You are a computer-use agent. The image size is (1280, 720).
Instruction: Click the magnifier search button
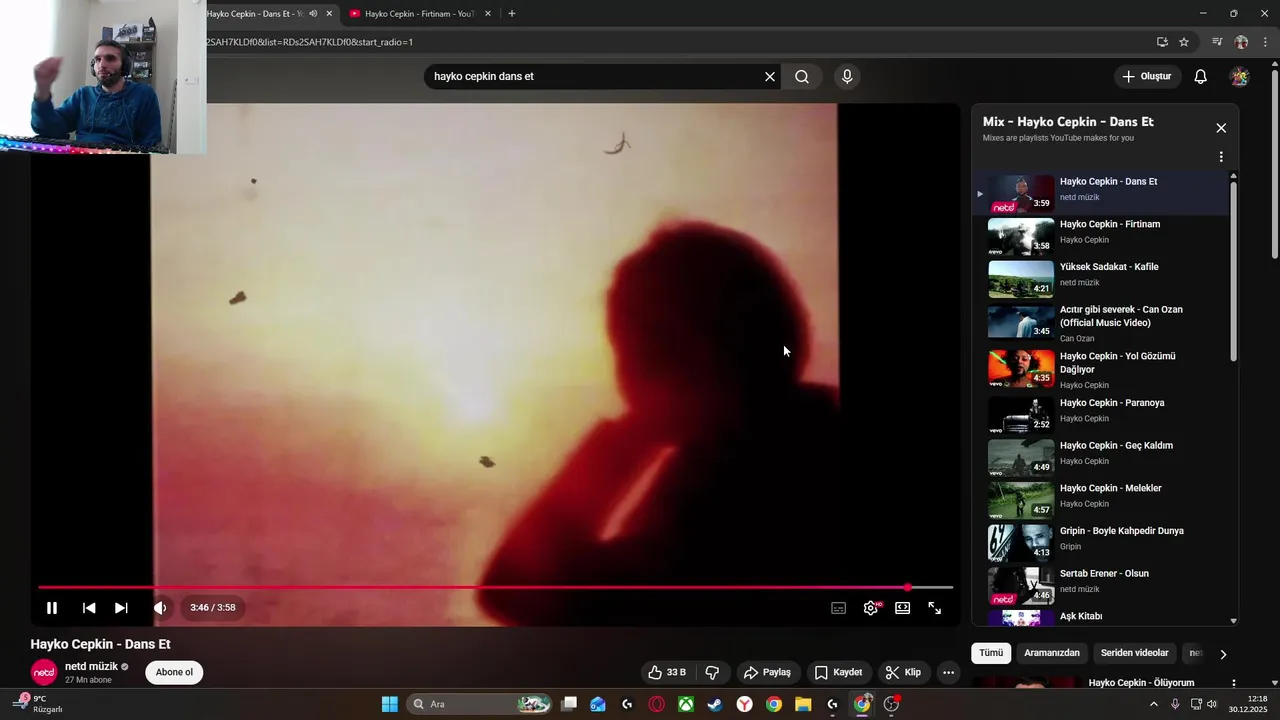802,77
